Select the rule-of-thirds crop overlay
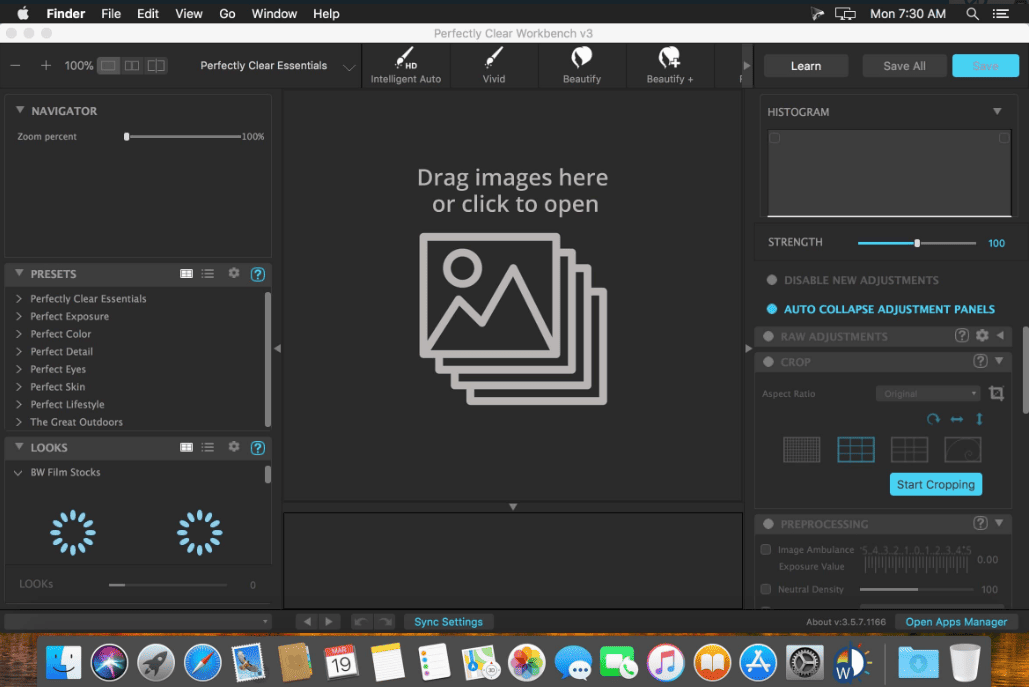The image size is (1029, 687). point(856,449)
